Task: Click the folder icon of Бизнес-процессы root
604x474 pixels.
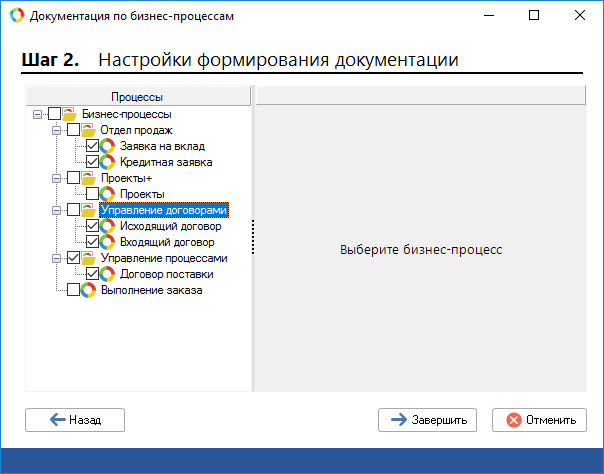Action: [70, 114]
